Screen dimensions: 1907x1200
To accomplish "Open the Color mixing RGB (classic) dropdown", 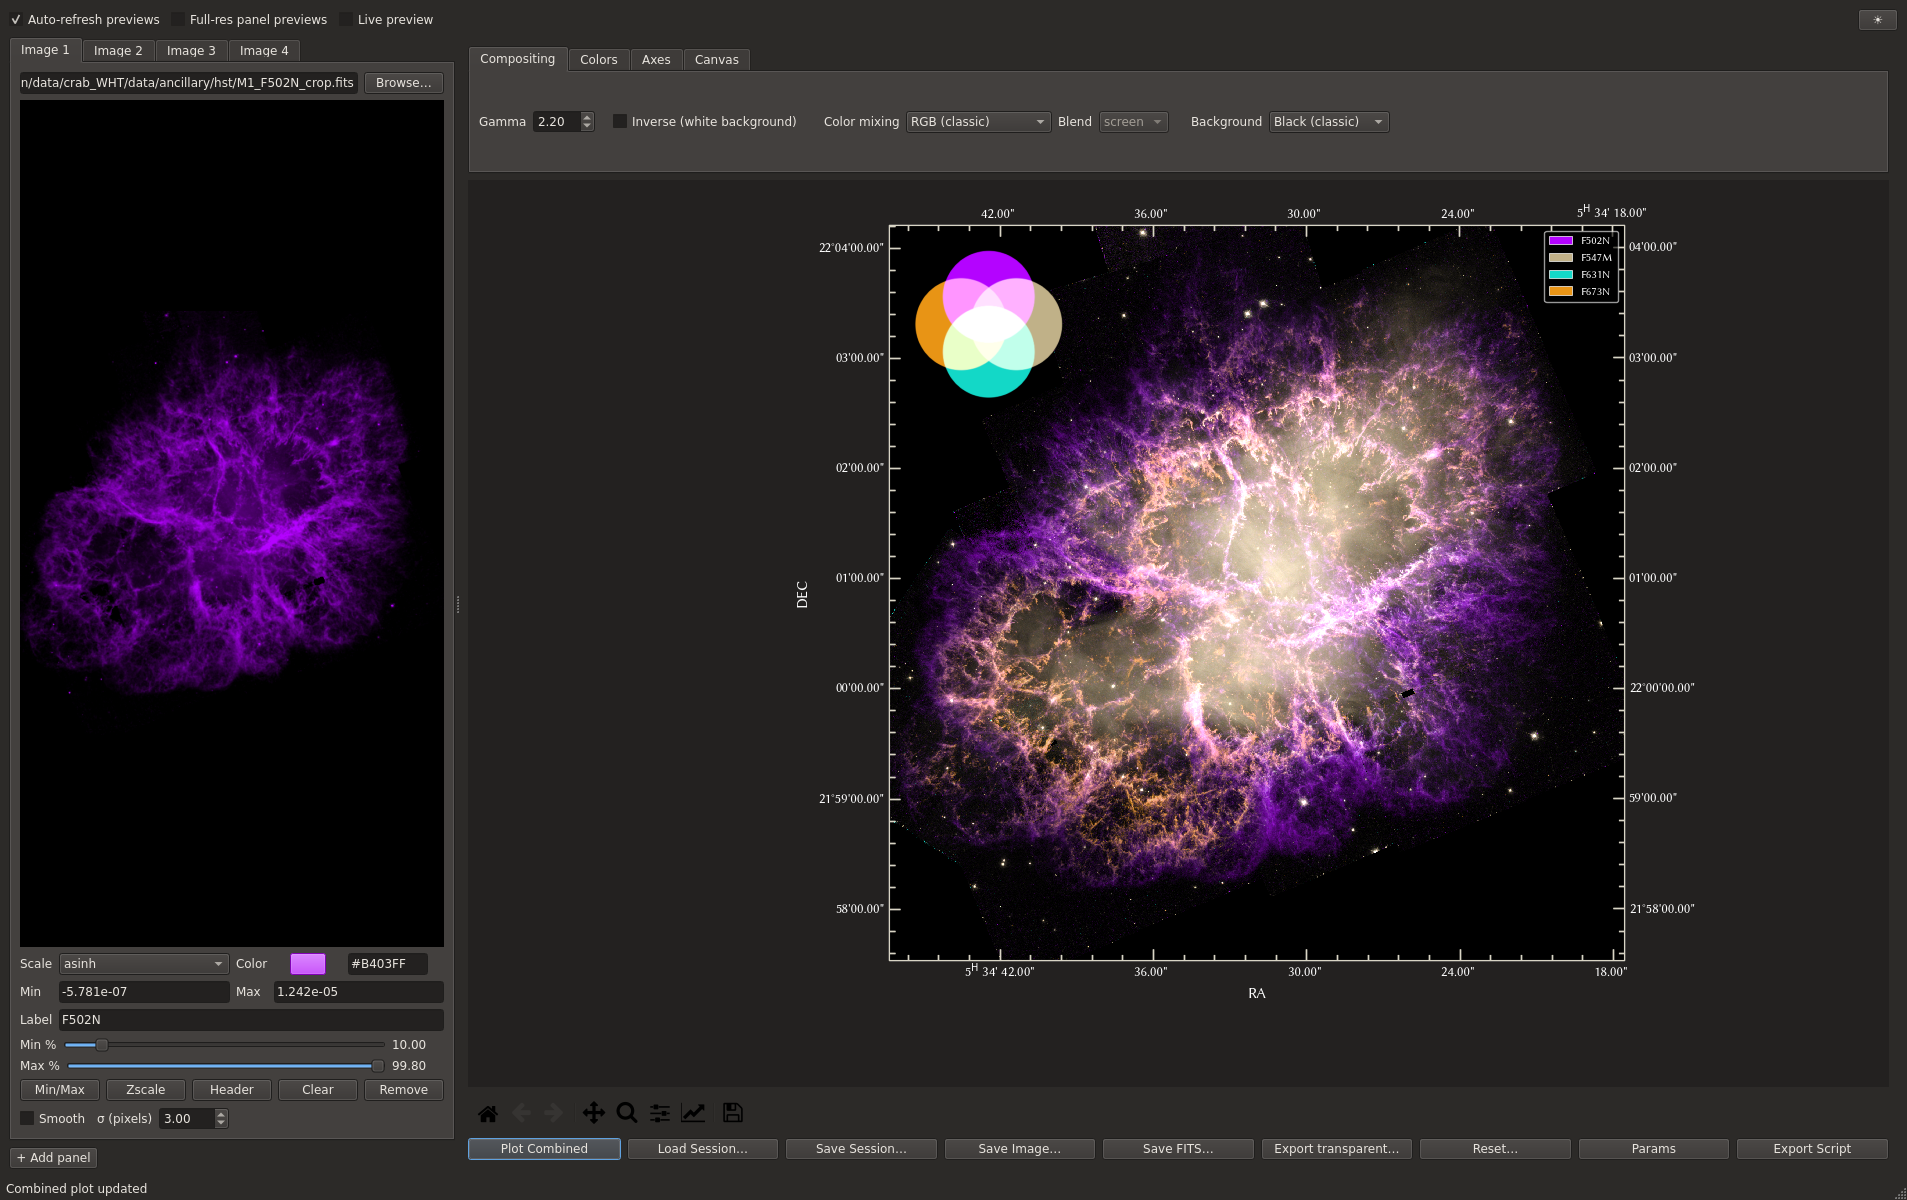I will [978, 122].
